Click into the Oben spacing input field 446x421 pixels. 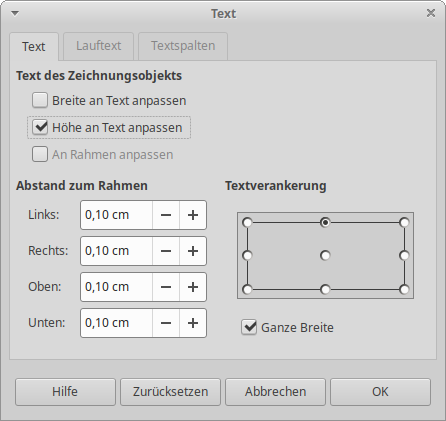point(117,287)
